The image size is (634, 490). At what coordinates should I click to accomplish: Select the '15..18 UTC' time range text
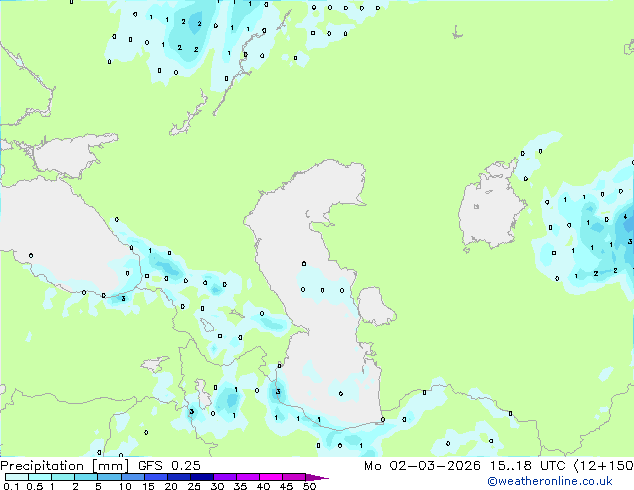527,466
